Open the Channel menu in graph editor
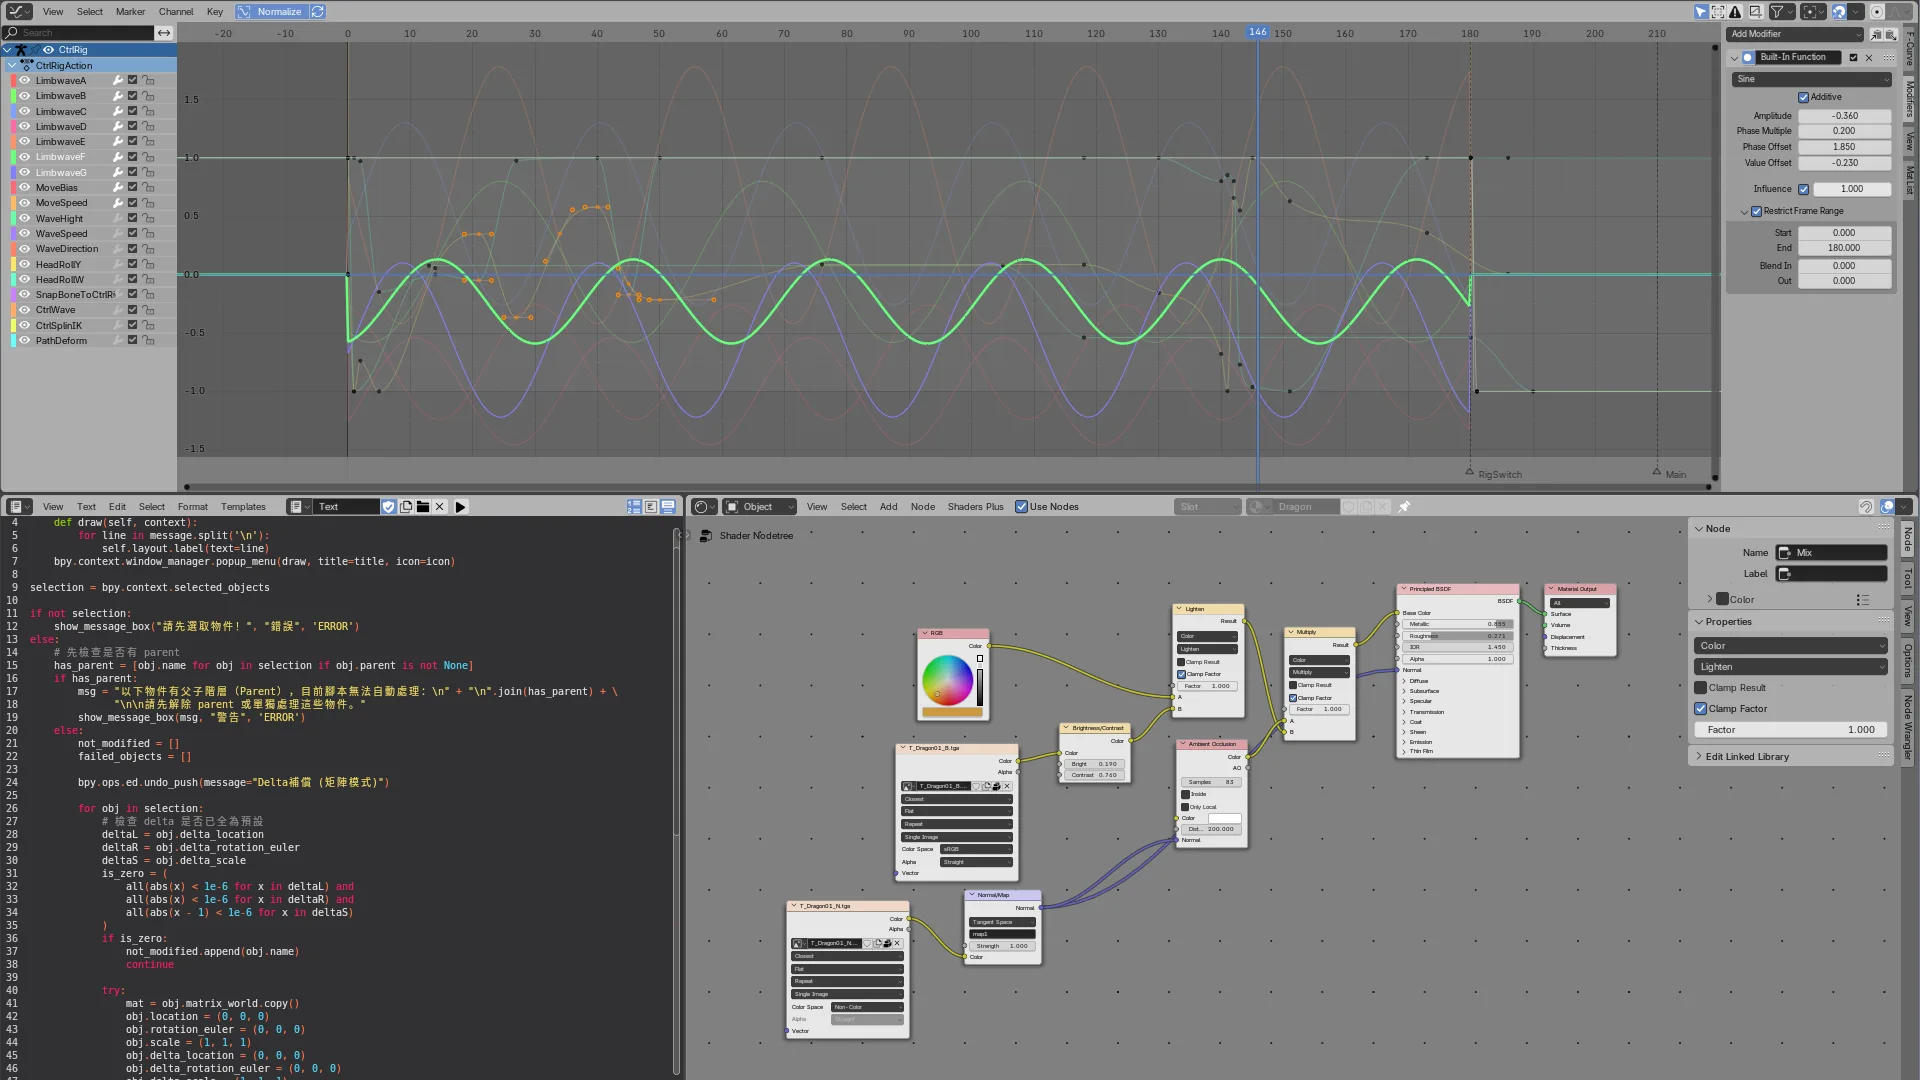The image size is (1920, 1080). click(x=176, y=12)
